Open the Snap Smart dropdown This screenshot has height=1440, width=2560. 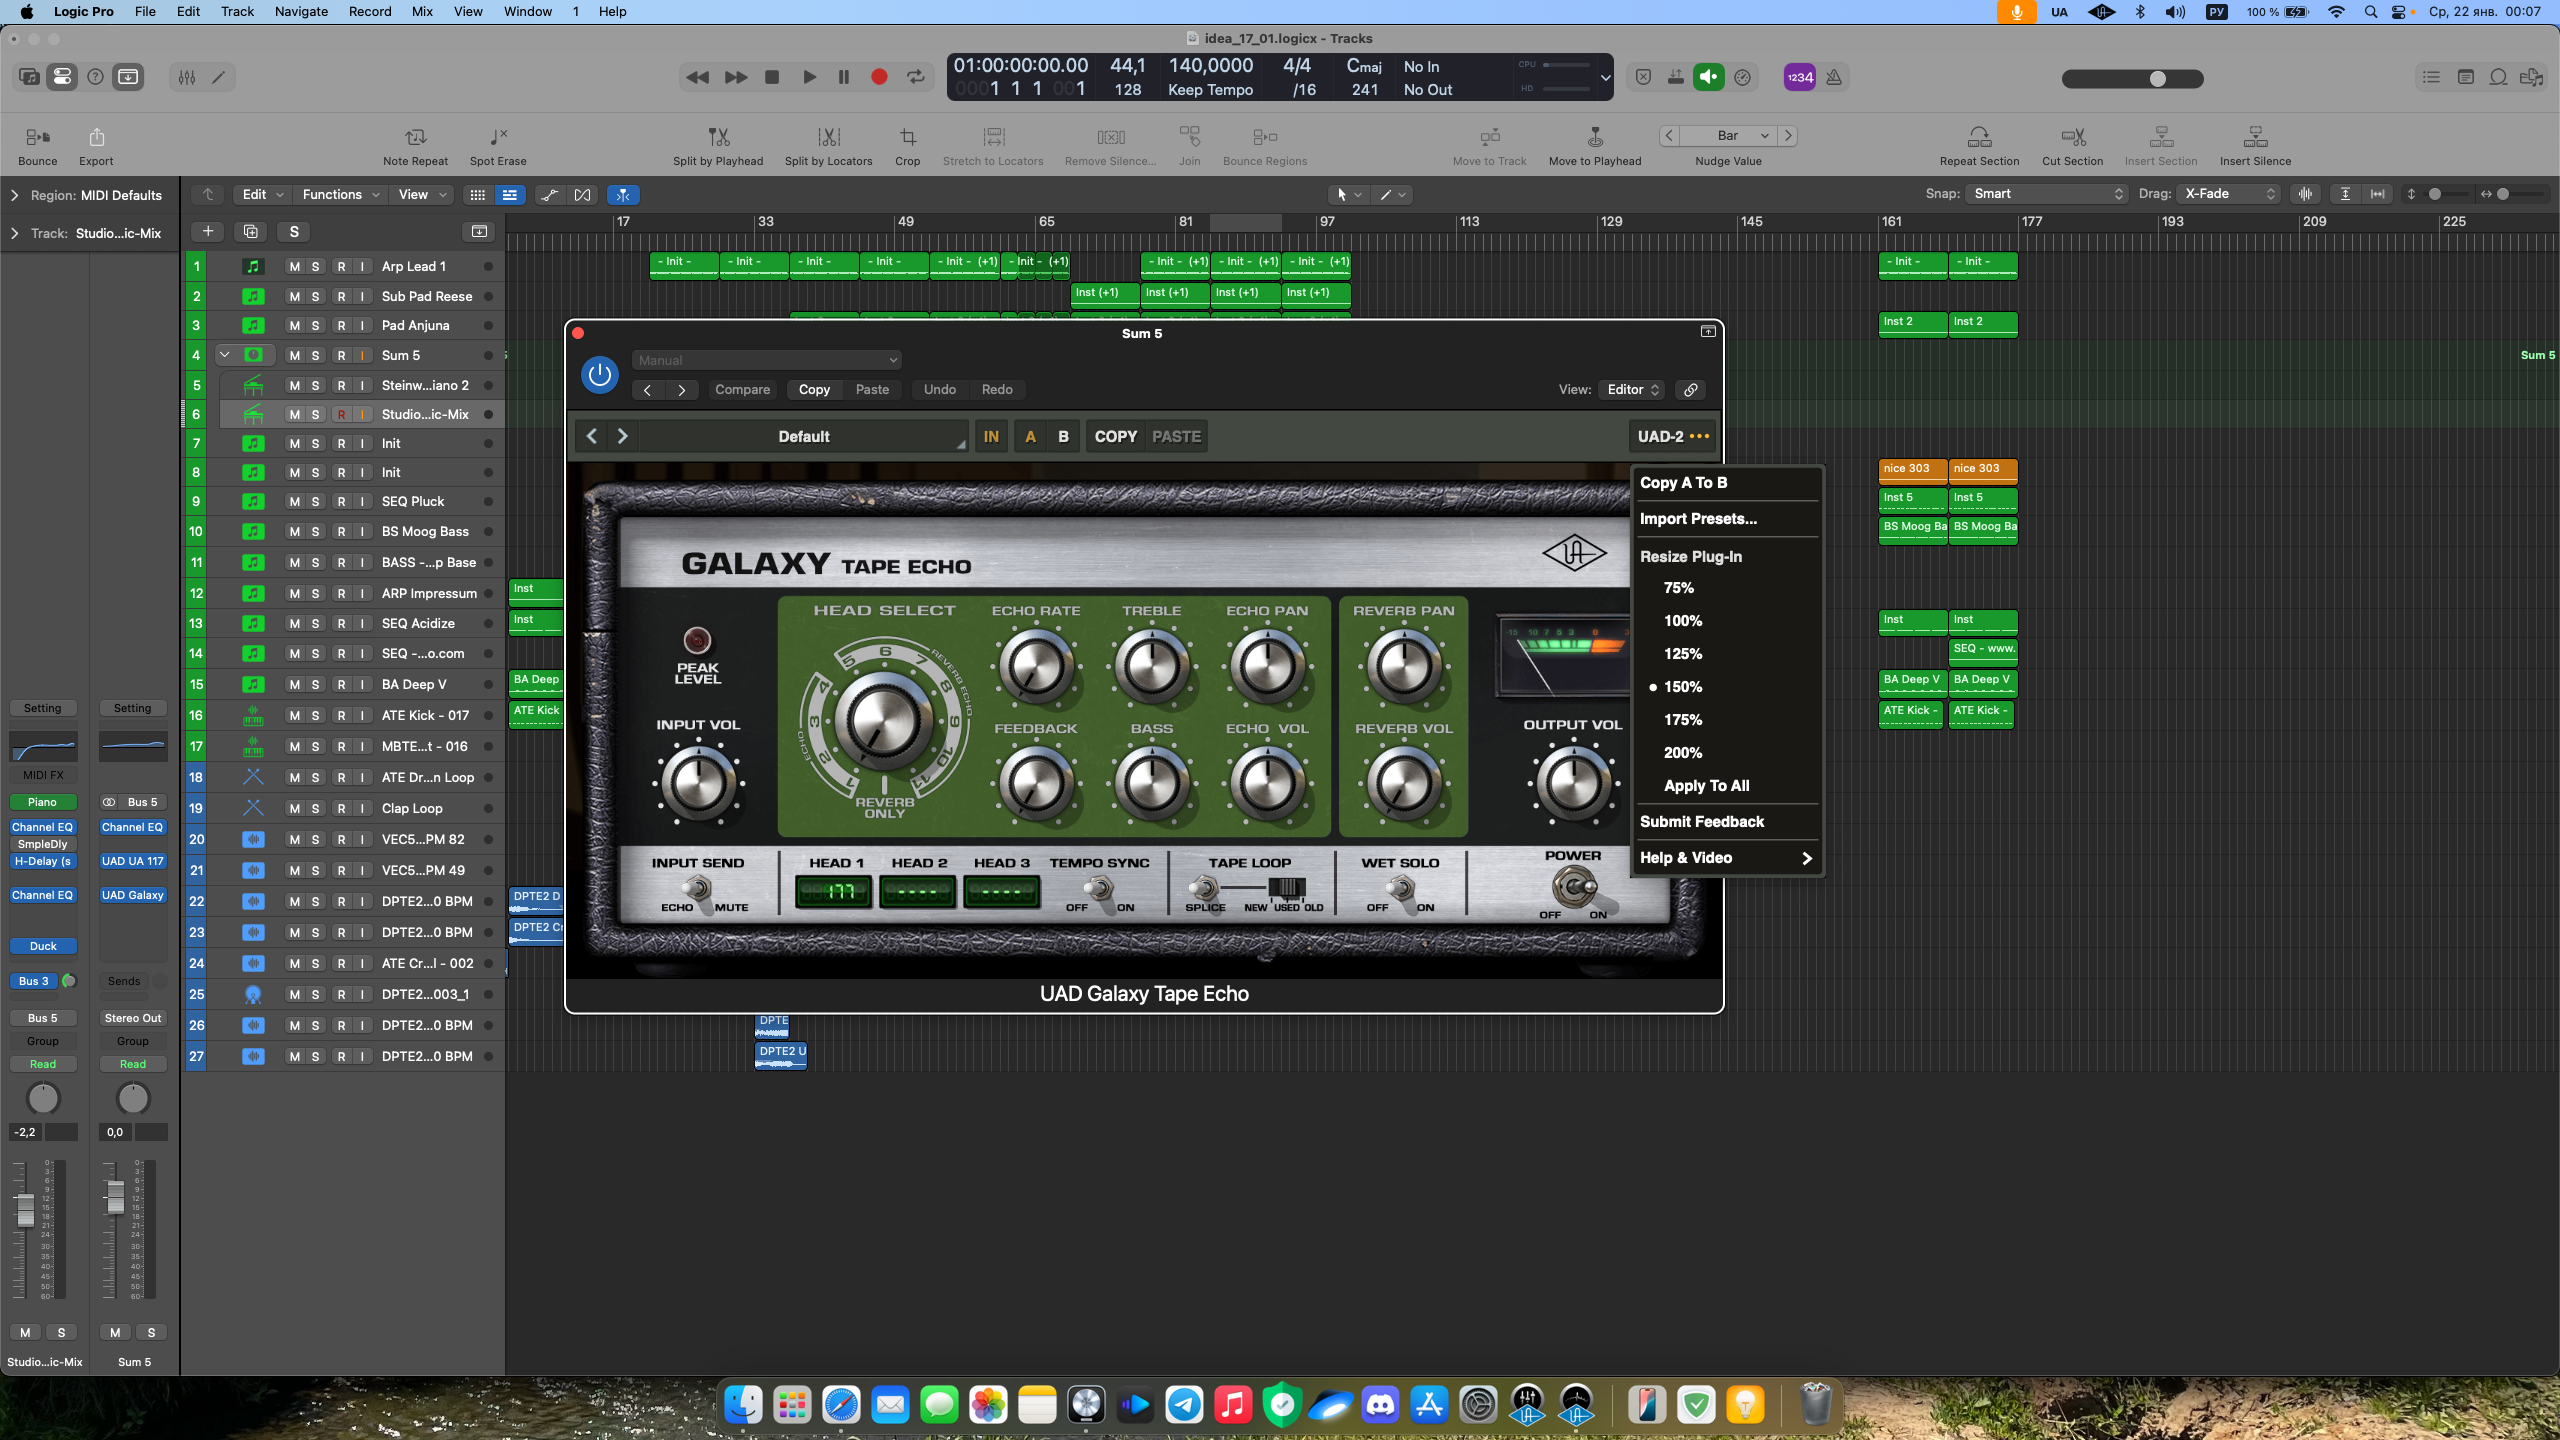point(2046,194)
